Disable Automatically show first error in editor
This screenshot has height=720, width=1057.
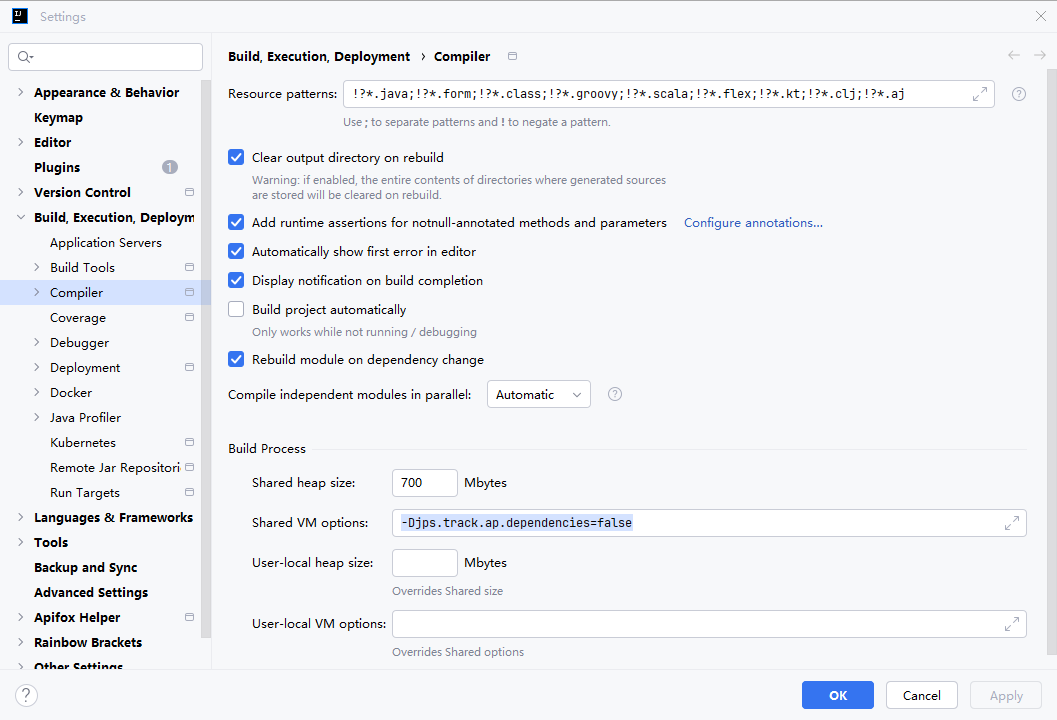click(x=236, y=251)
